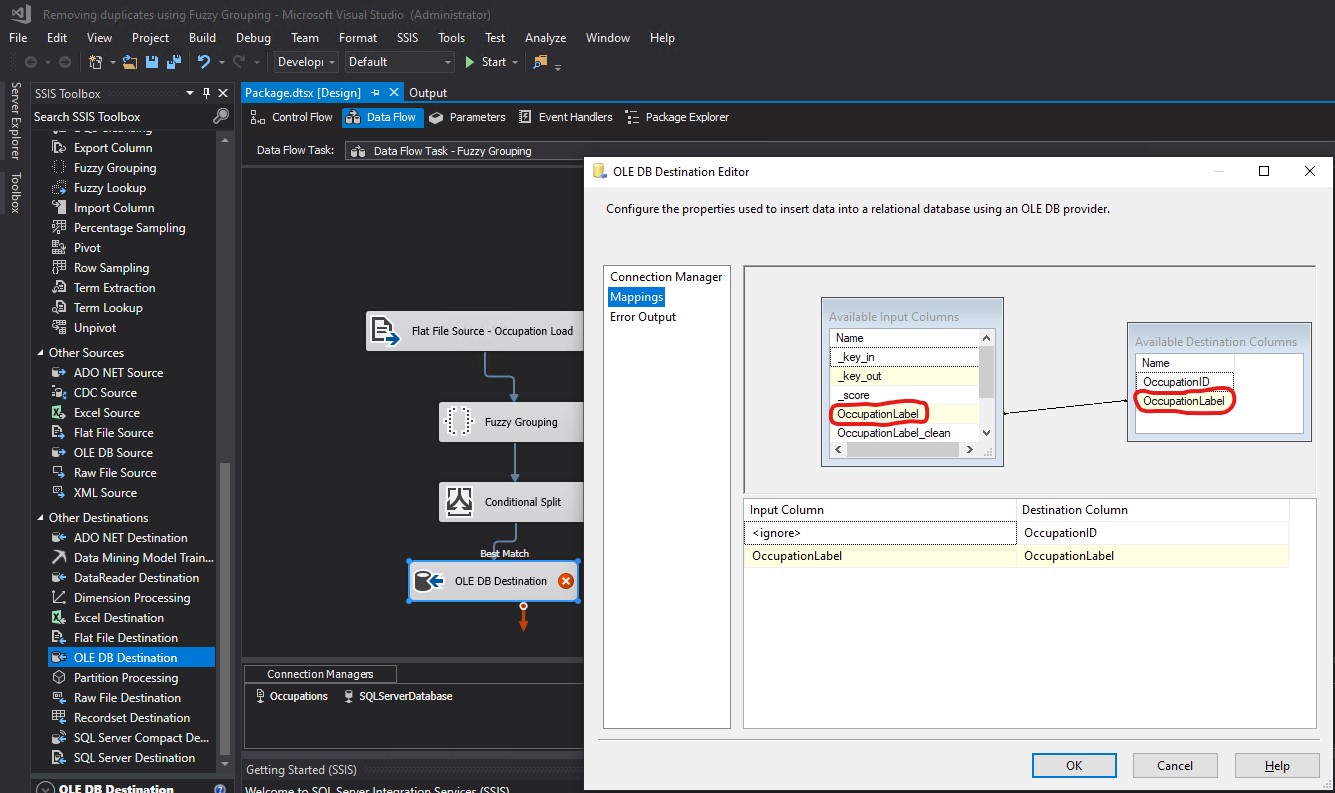The width and height of the screenshot is (1335, 793).
Task: Select Percentage Sampling in the toolbox
Action: tap(130, 228)
